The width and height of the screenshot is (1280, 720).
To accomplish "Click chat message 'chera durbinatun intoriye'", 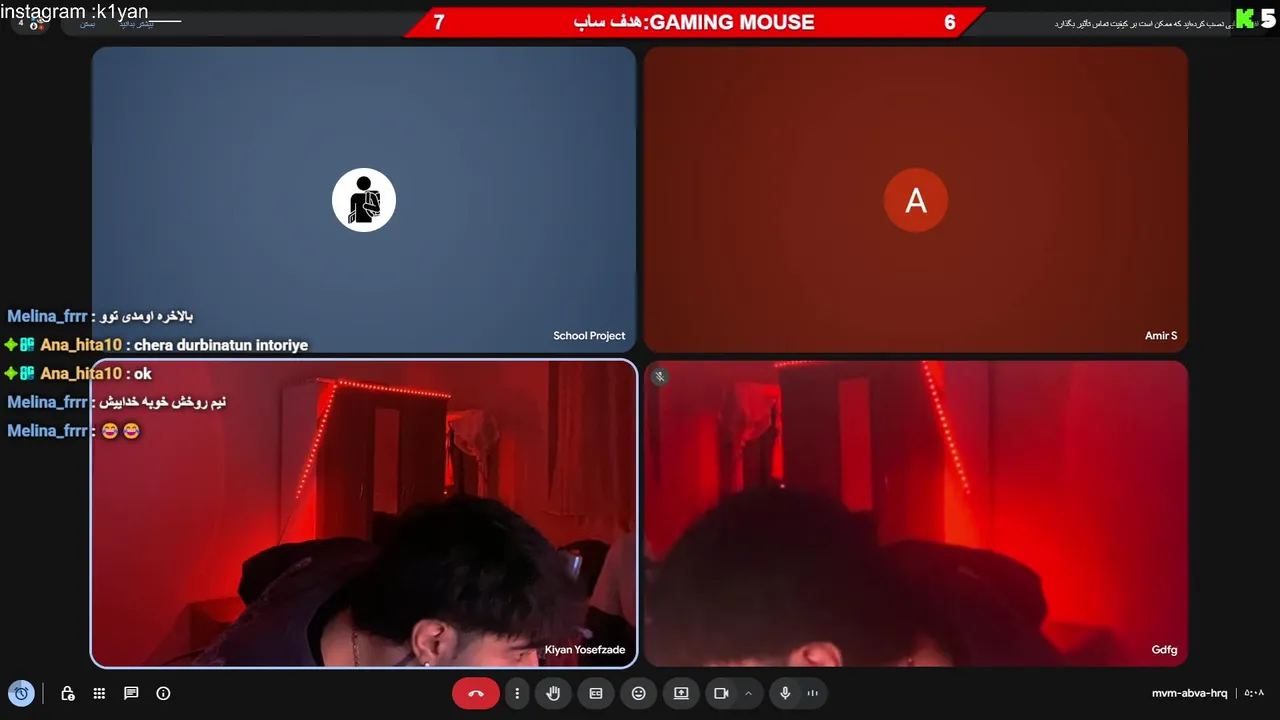I will tap(221, 345).
